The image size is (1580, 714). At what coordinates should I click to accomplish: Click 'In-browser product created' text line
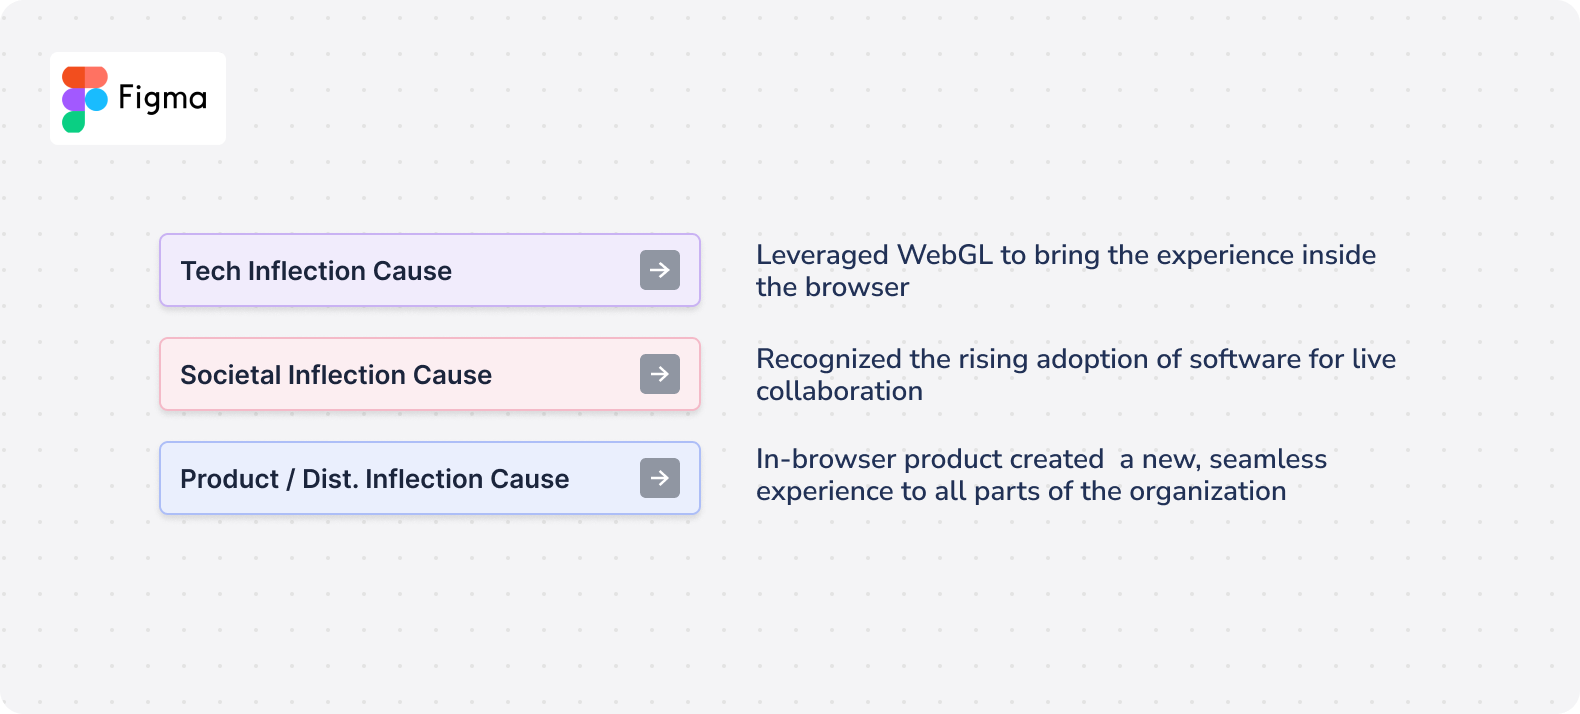1041,459
